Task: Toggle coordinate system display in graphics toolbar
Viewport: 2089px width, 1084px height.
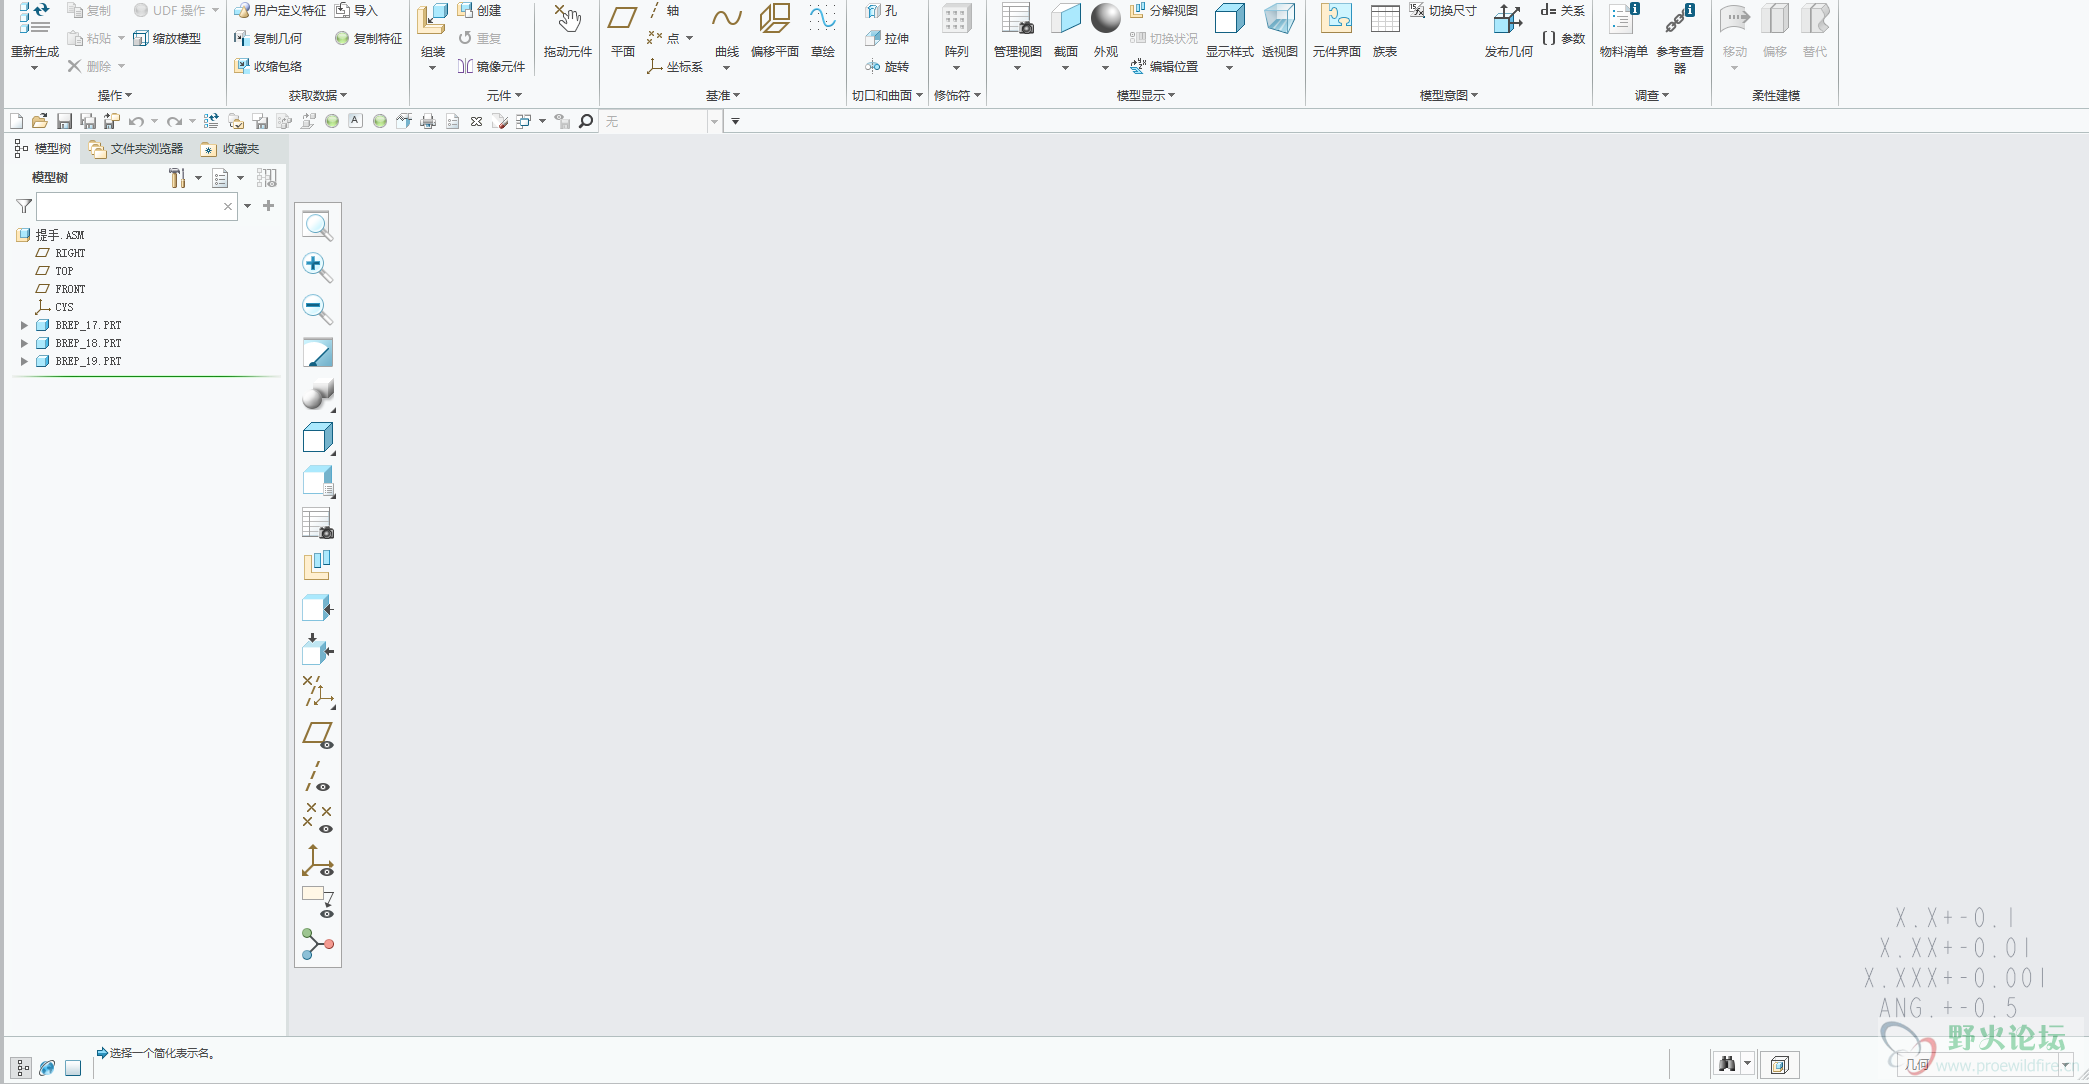Action: [317, 861]
